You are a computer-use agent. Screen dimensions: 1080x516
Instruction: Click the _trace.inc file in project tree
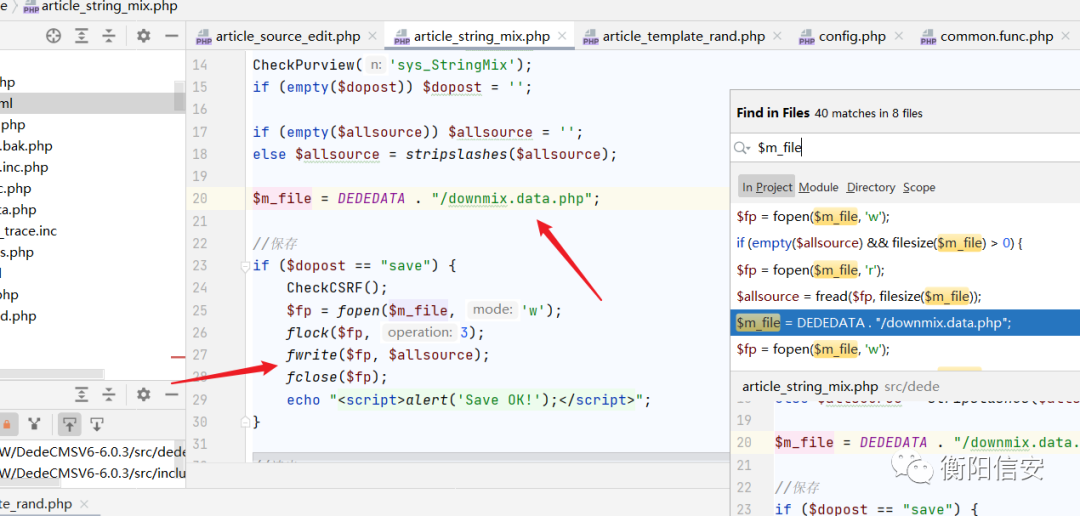click(28, 231)
